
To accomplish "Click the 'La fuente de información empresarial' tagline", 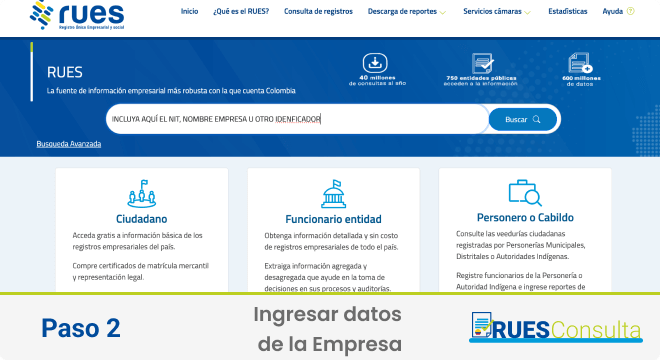I will tap(171, 91).
